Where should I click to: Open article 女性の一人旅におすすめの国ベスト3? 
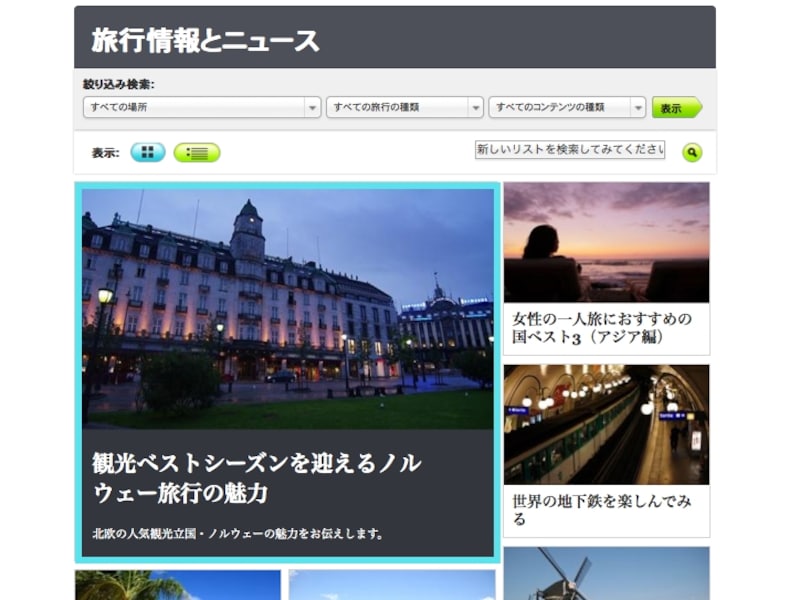pos(602,328)
